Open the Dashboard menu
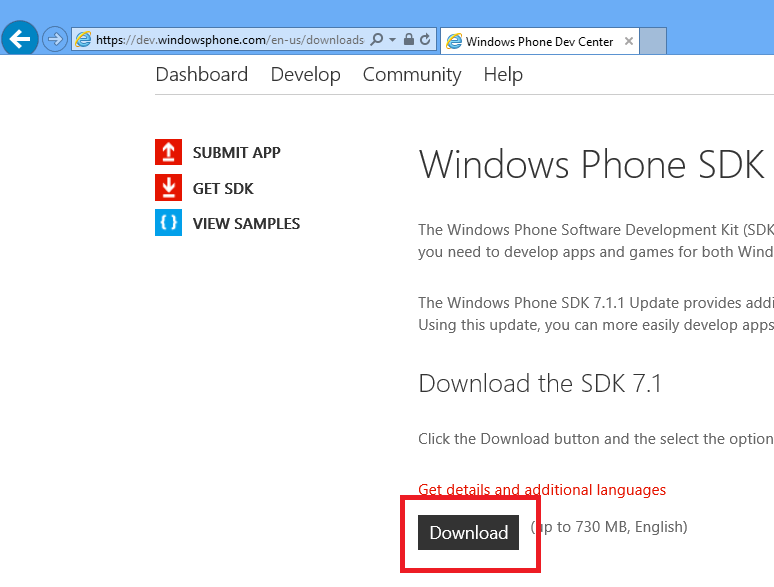Image resolution: width=774 pixels, height=587 pixels. coord(201,75)
